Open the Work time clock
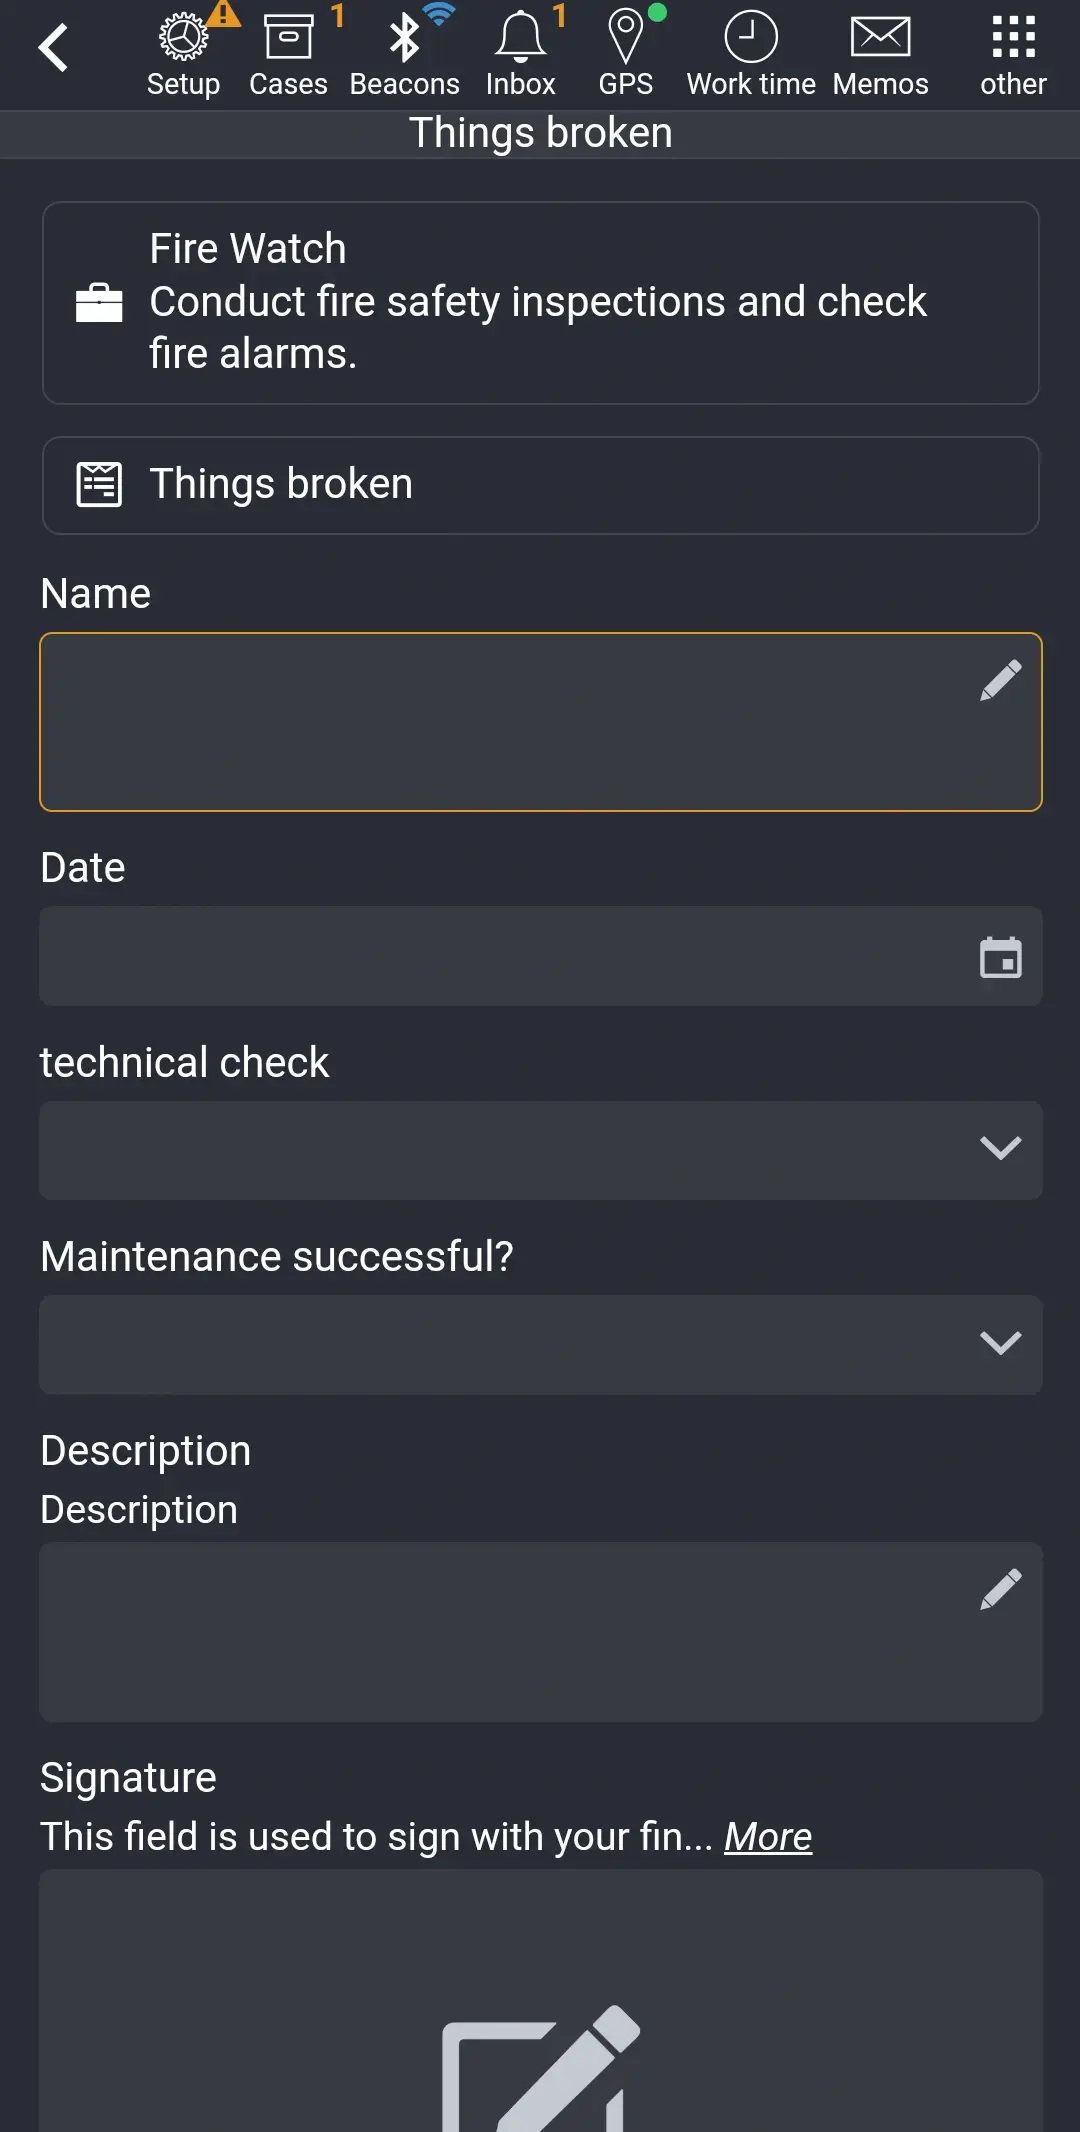This screenshot has height=2132, width=1080. click(x=750, y=40)
